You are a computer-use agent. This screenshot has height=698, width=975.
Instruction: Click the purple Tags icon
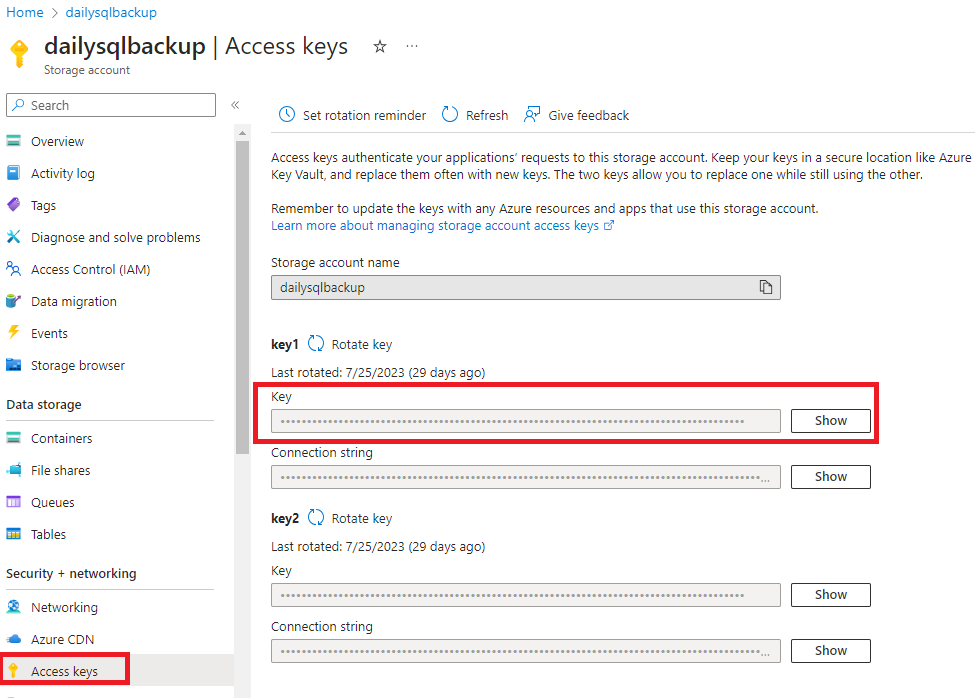coord(14,204)
